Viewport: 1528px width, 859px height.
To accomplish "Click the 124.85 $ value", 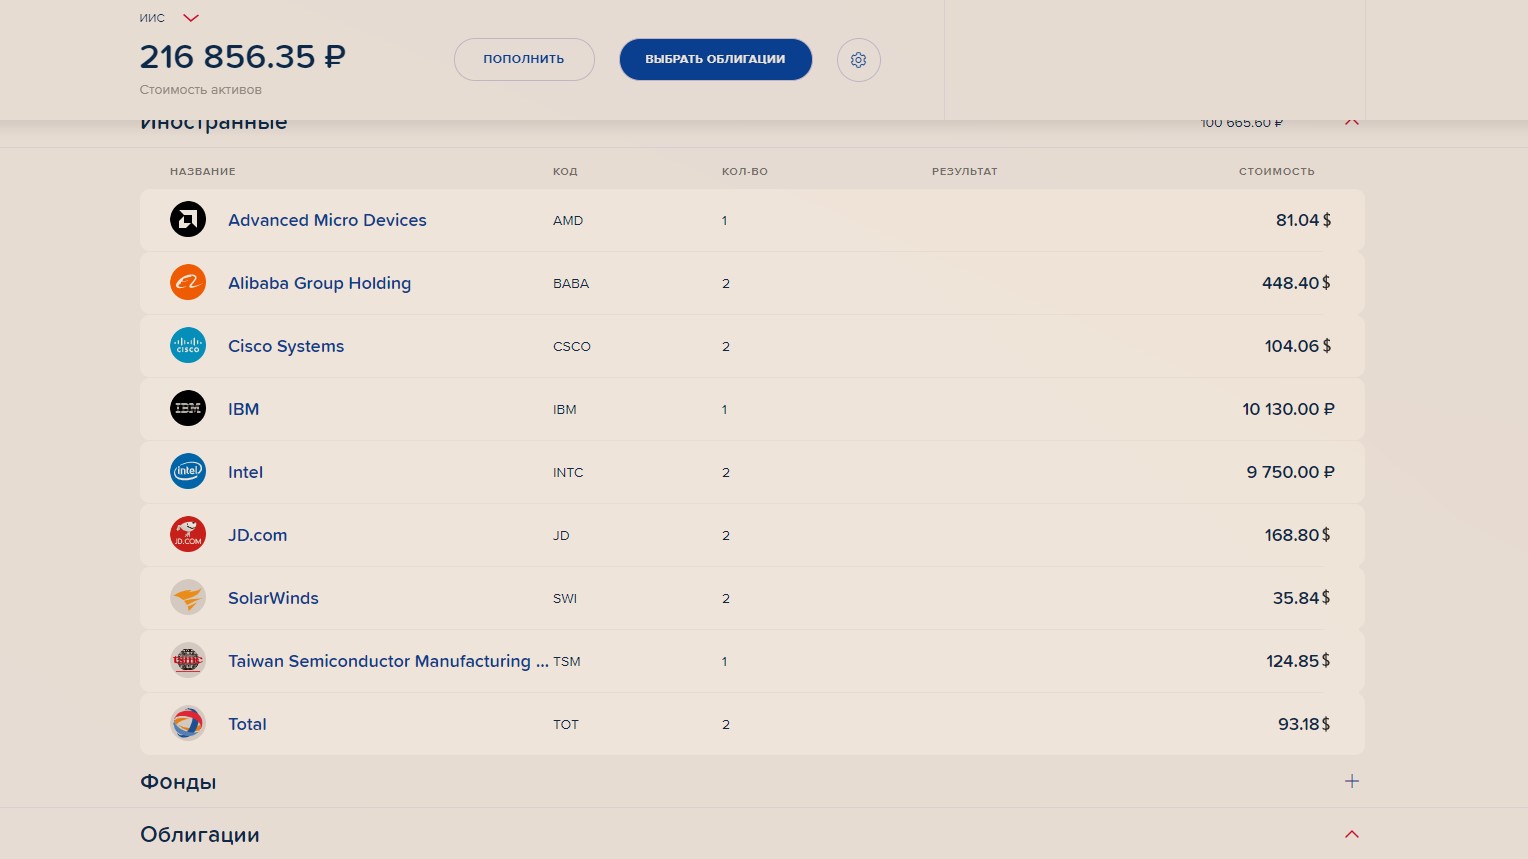I will (x=1299, y=661).
